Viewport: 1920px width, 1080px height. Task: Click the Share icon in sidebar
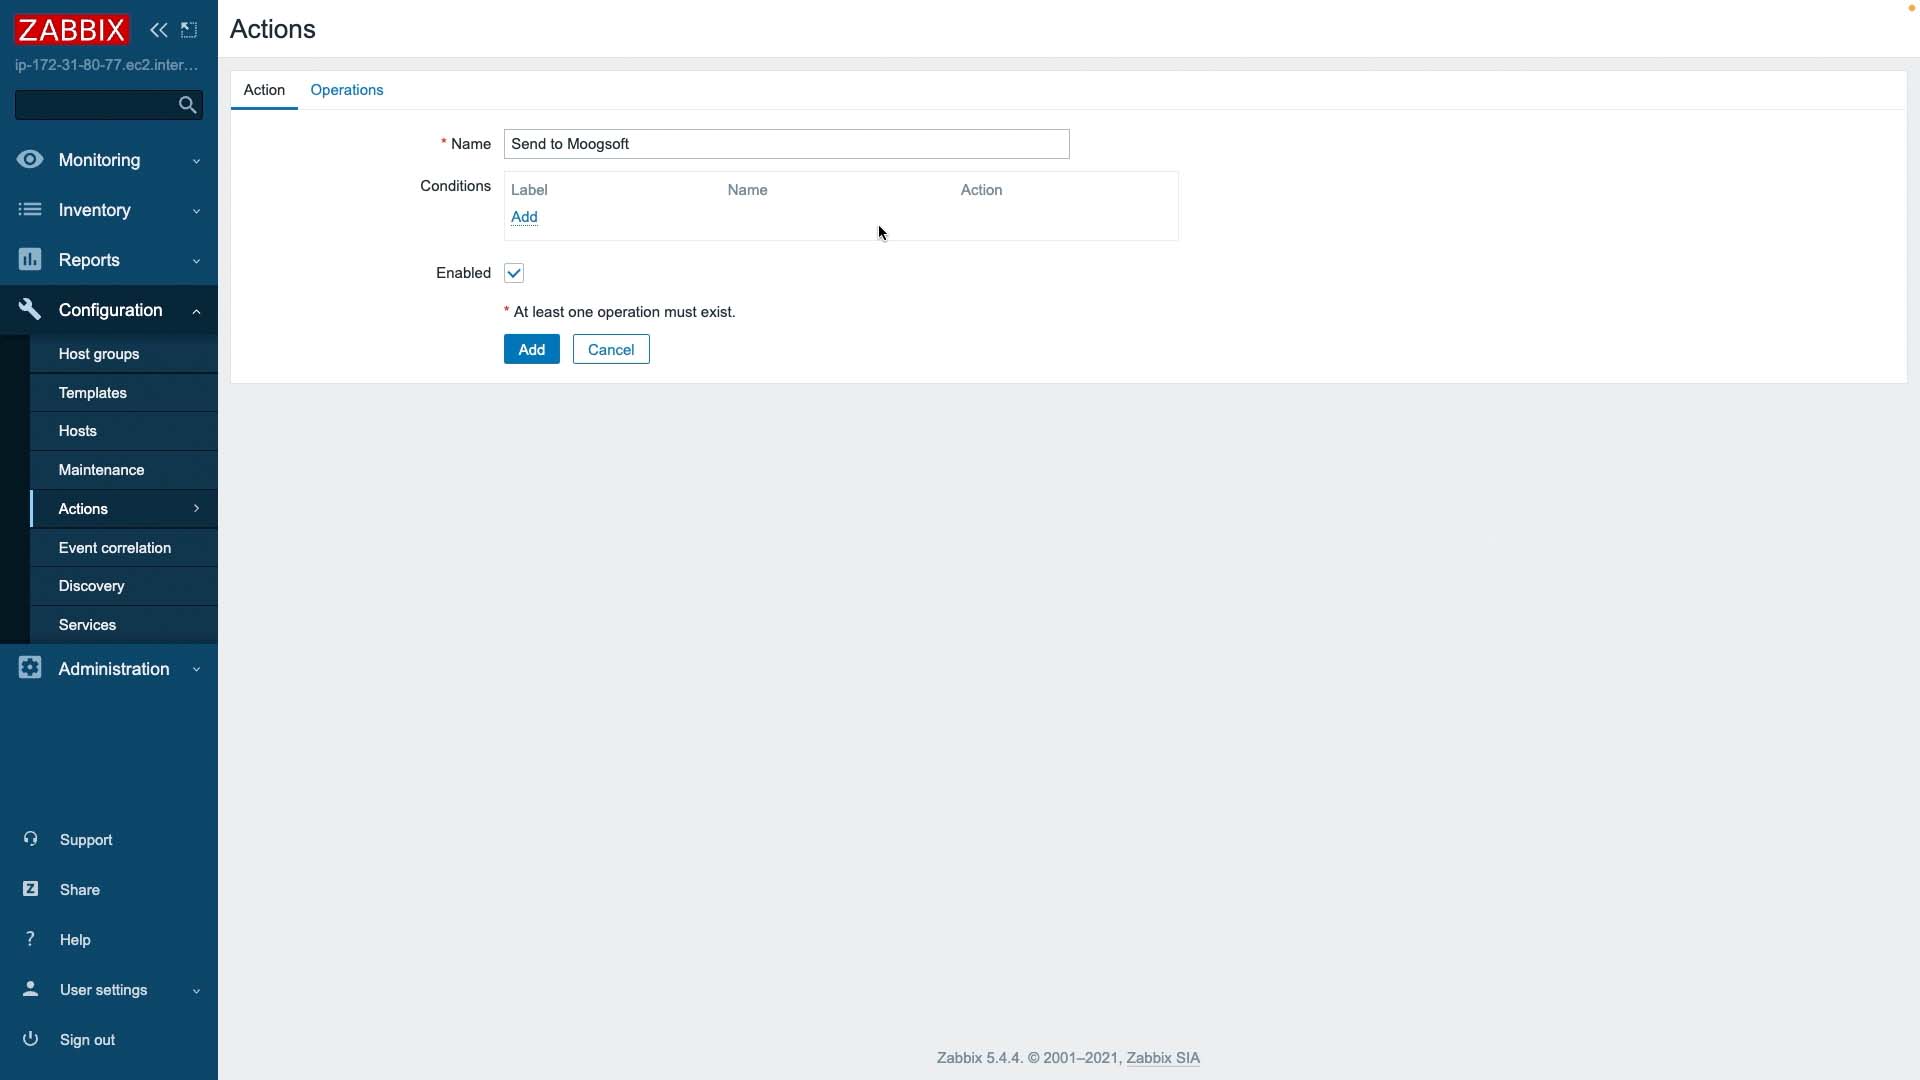click(29, 889)
